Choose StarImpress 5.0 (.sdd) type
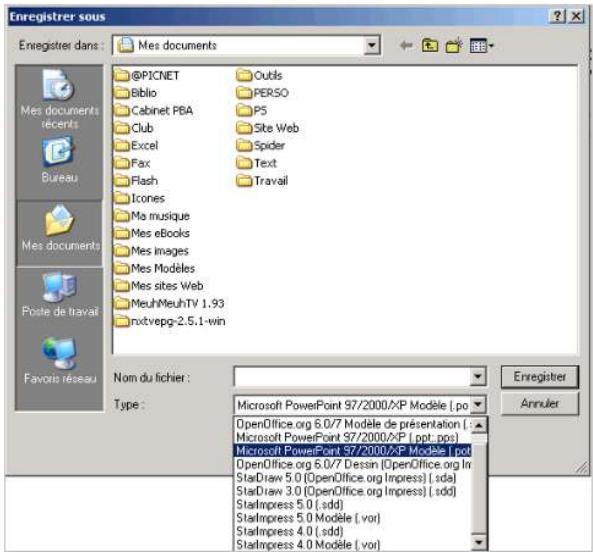This screenshot has height=553, width=593. point(353,505)
